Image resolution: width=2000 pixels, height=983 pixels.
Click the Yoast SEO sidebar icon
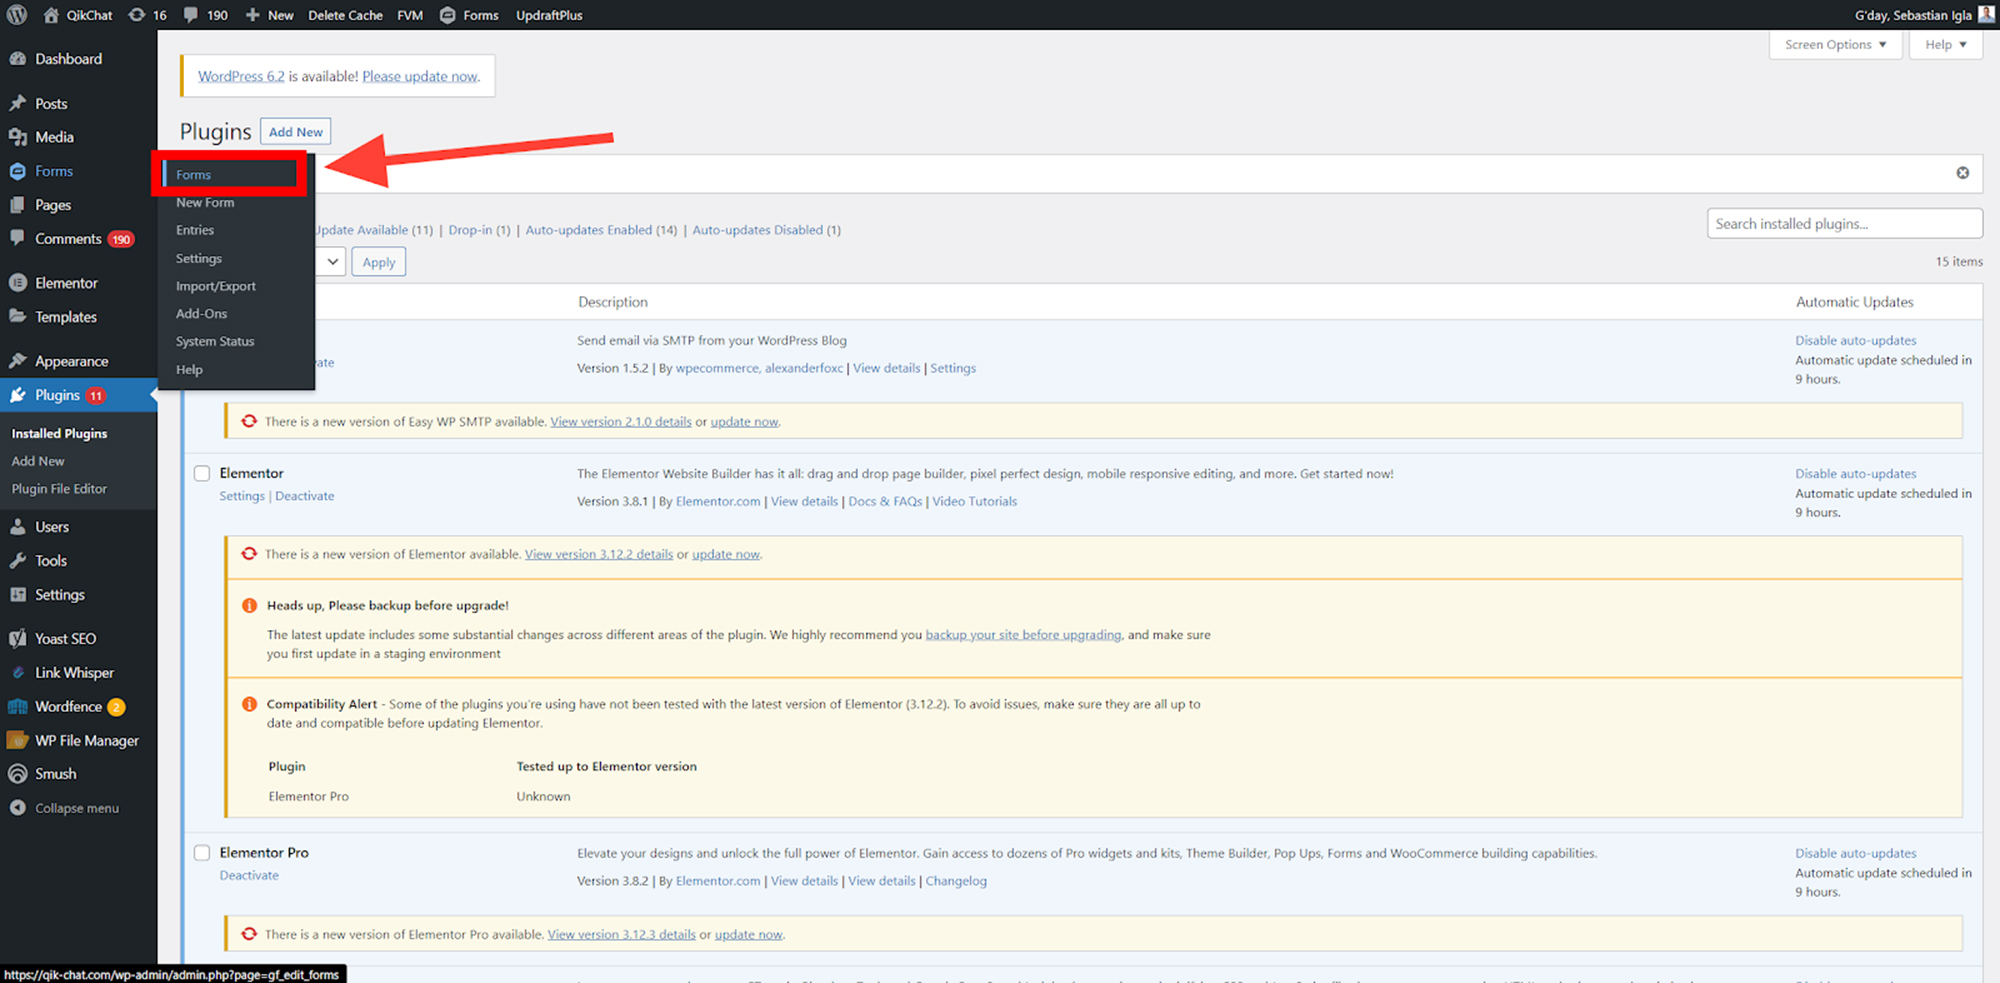[17, 639]
